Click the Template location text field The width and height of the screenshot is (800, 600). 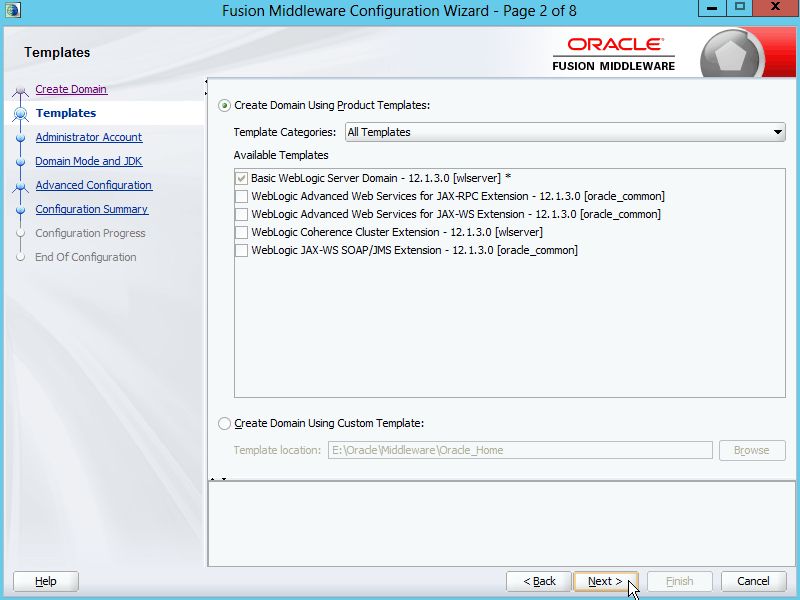point(520,450)
